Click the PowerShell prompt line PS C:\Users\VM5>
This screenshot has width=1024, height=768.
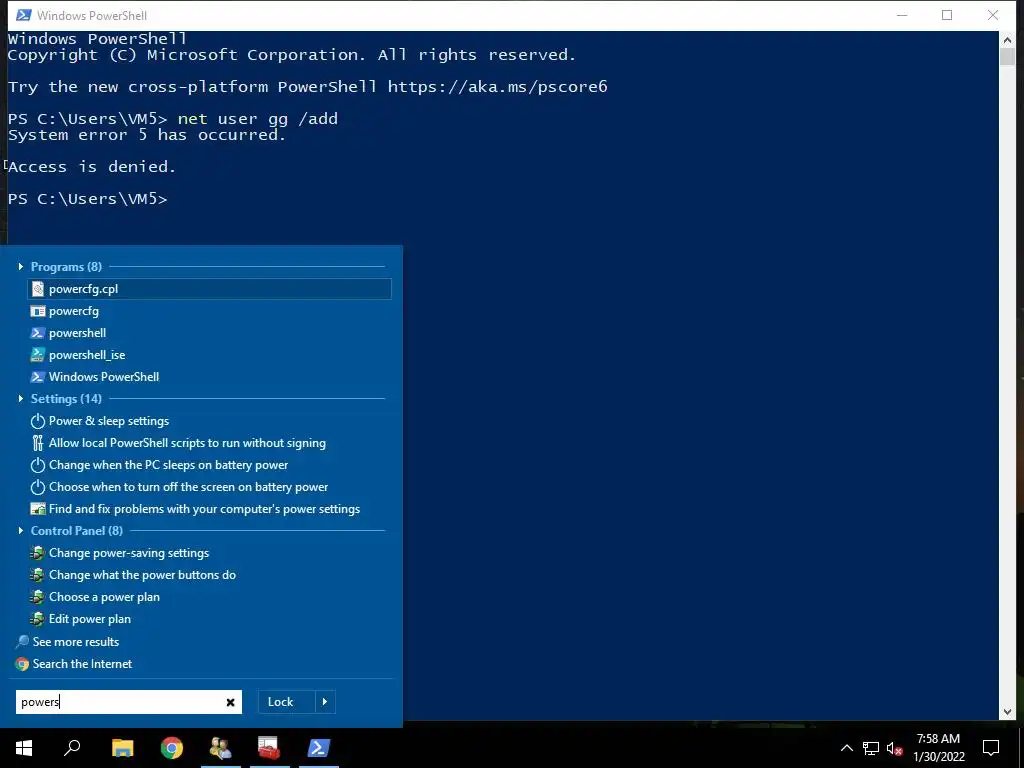[88, 199]
